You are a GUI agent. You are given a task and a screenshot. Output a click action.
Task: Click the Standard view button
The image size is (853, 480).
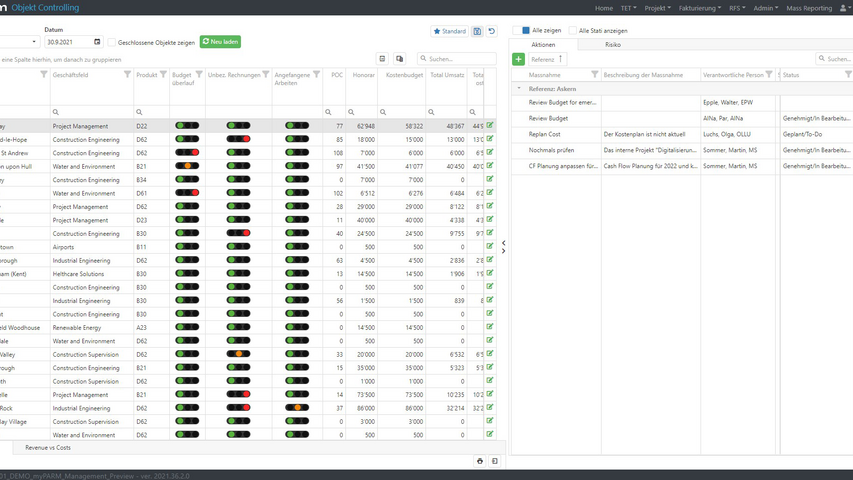450,31
